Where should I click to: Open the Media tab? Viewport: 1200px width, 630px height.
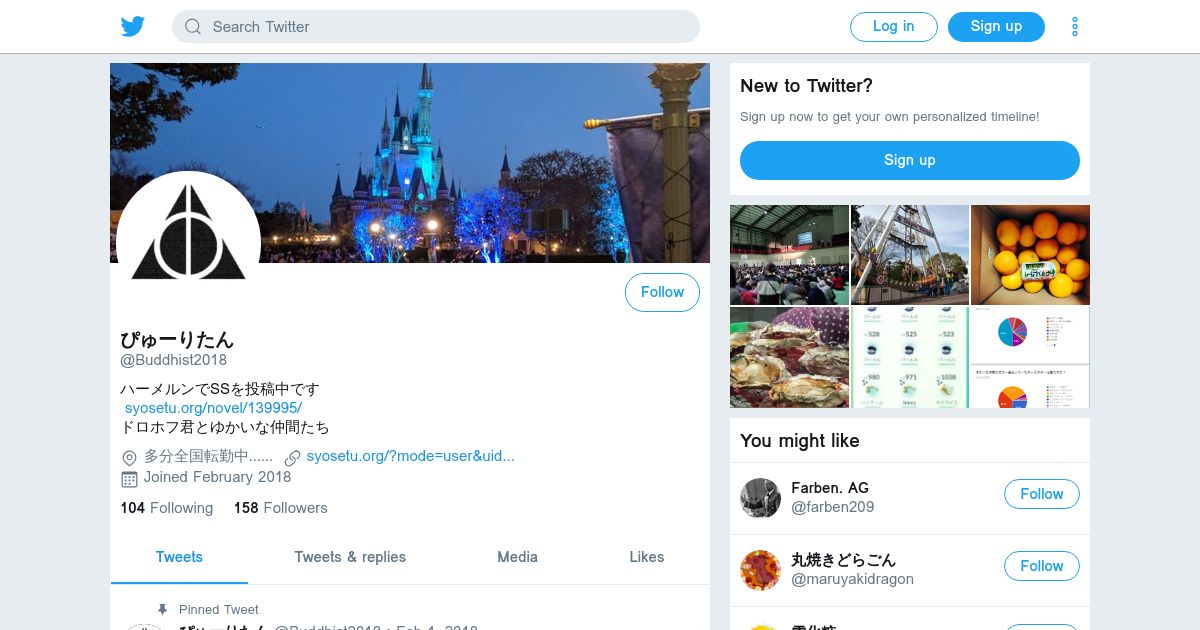pyautogui.click(x=517, y=557)
